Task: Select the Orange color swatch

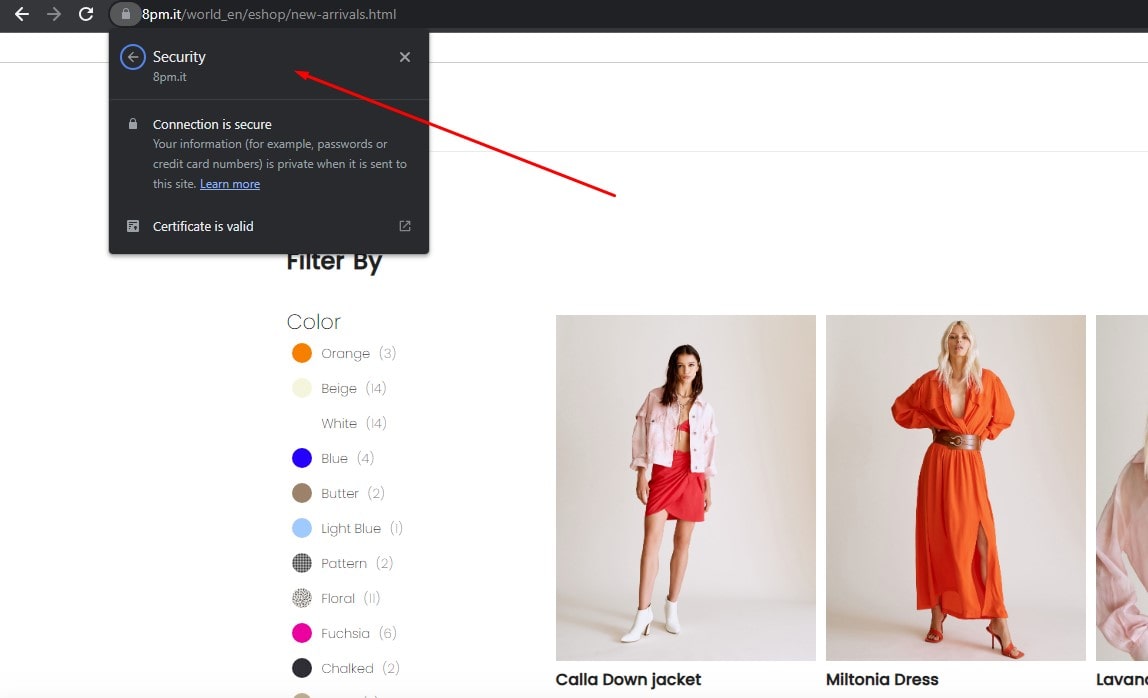Action: coord(302,353)
